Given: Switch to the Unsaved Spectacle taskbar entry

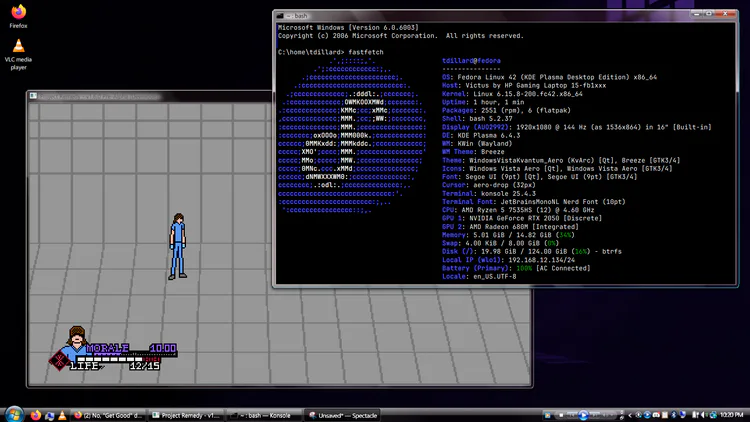Looking at the screenshot, I should (342, 415).
